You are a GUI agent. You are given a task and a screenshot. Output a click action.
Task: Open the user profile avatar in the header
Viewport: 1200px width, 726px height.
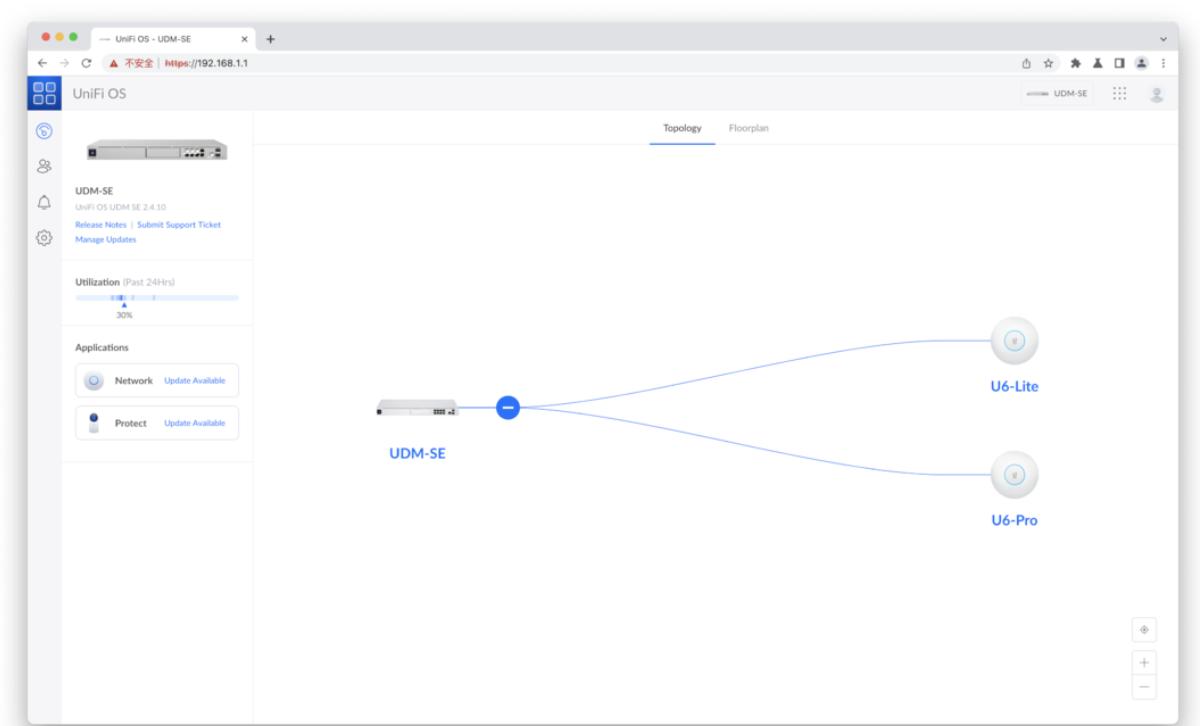click(x=1158, y=94)
